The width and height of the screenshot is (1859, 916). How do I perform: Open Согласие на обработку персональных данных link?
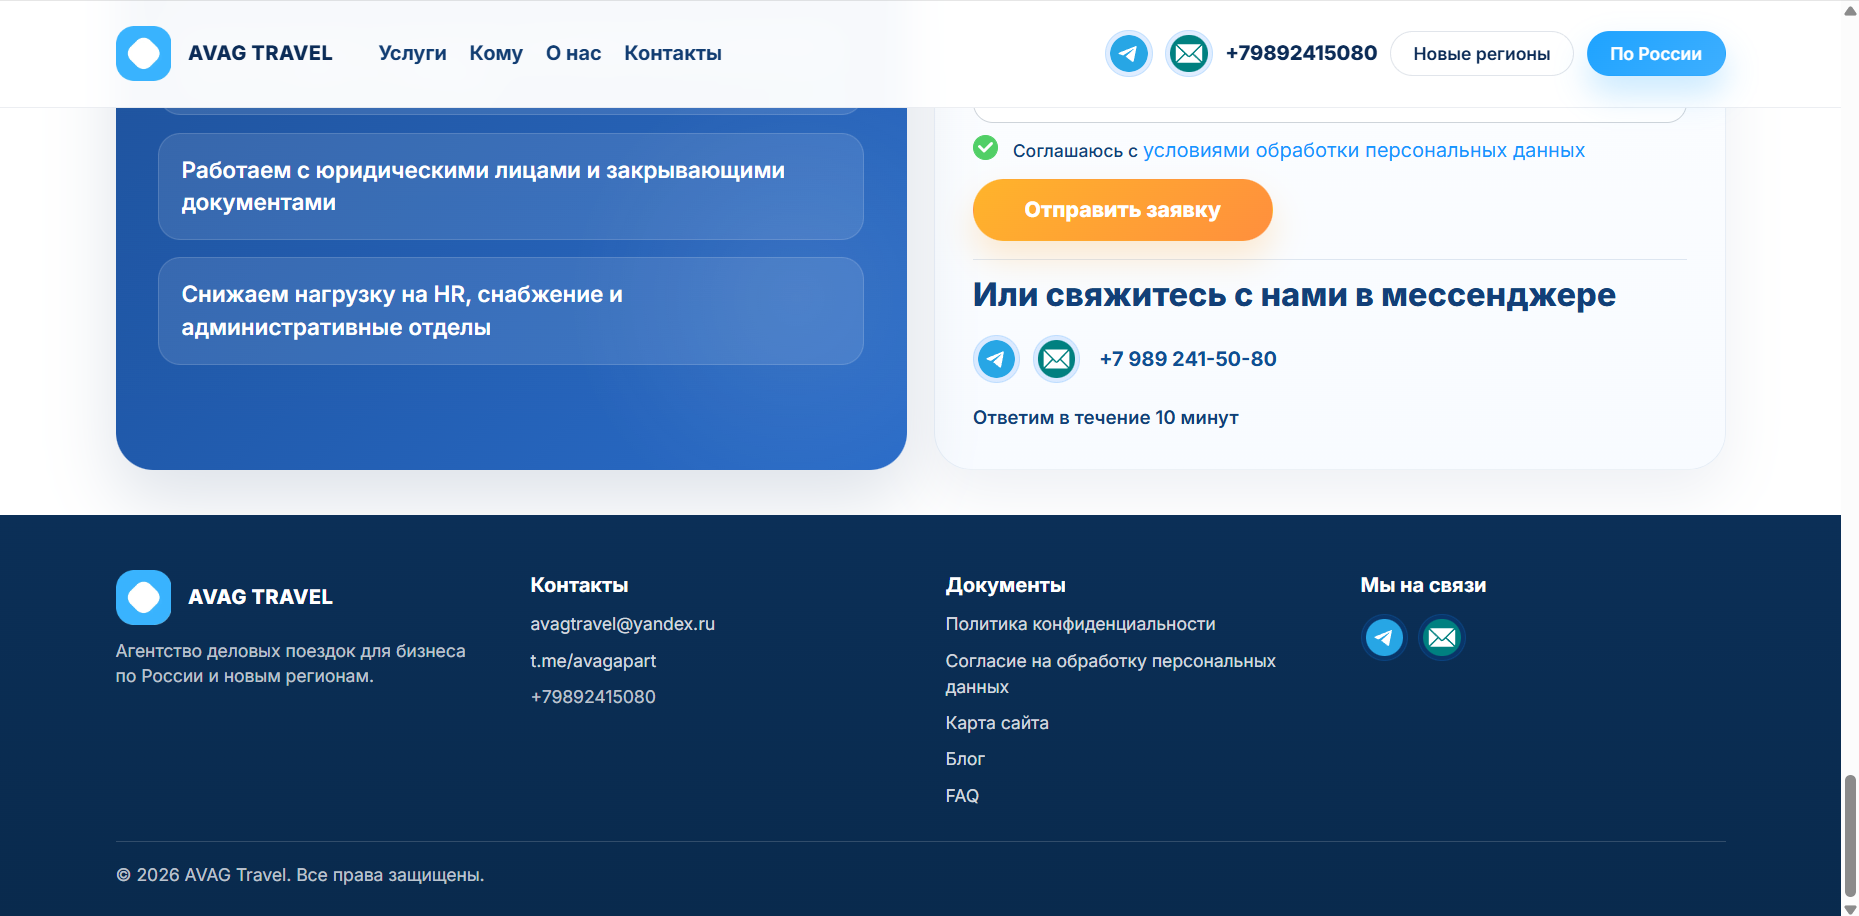tap(1110, 674)
